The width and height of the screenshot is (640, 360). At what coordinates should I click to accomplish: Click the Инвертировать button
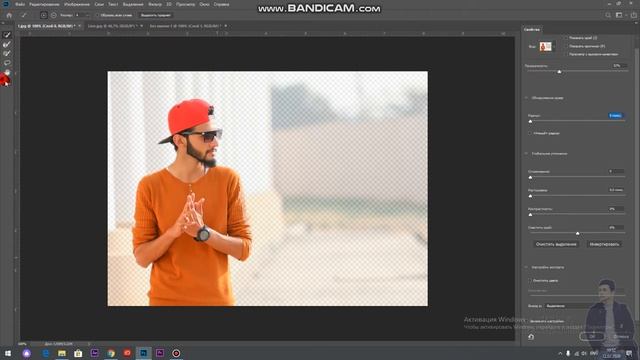(604, 244)
